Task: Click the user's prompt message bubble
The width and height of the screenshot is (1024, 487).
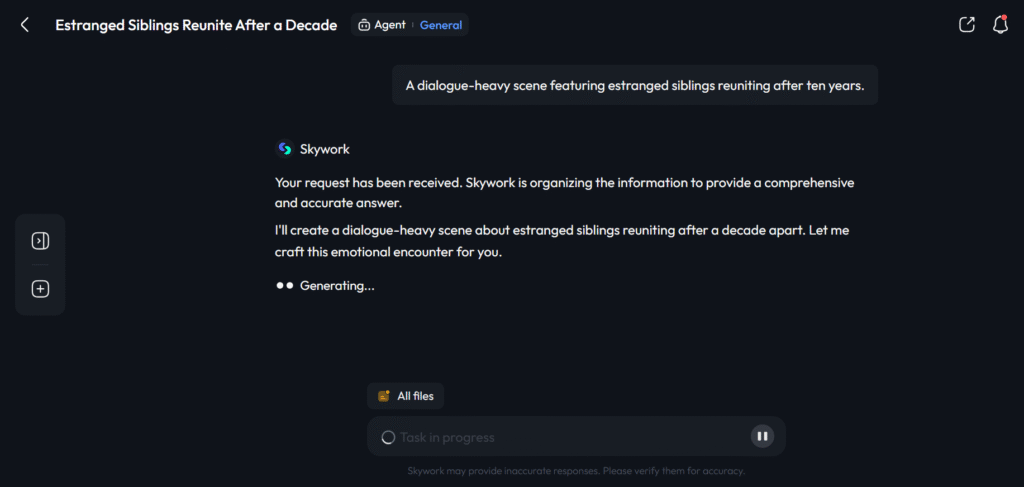Action: 635,86
